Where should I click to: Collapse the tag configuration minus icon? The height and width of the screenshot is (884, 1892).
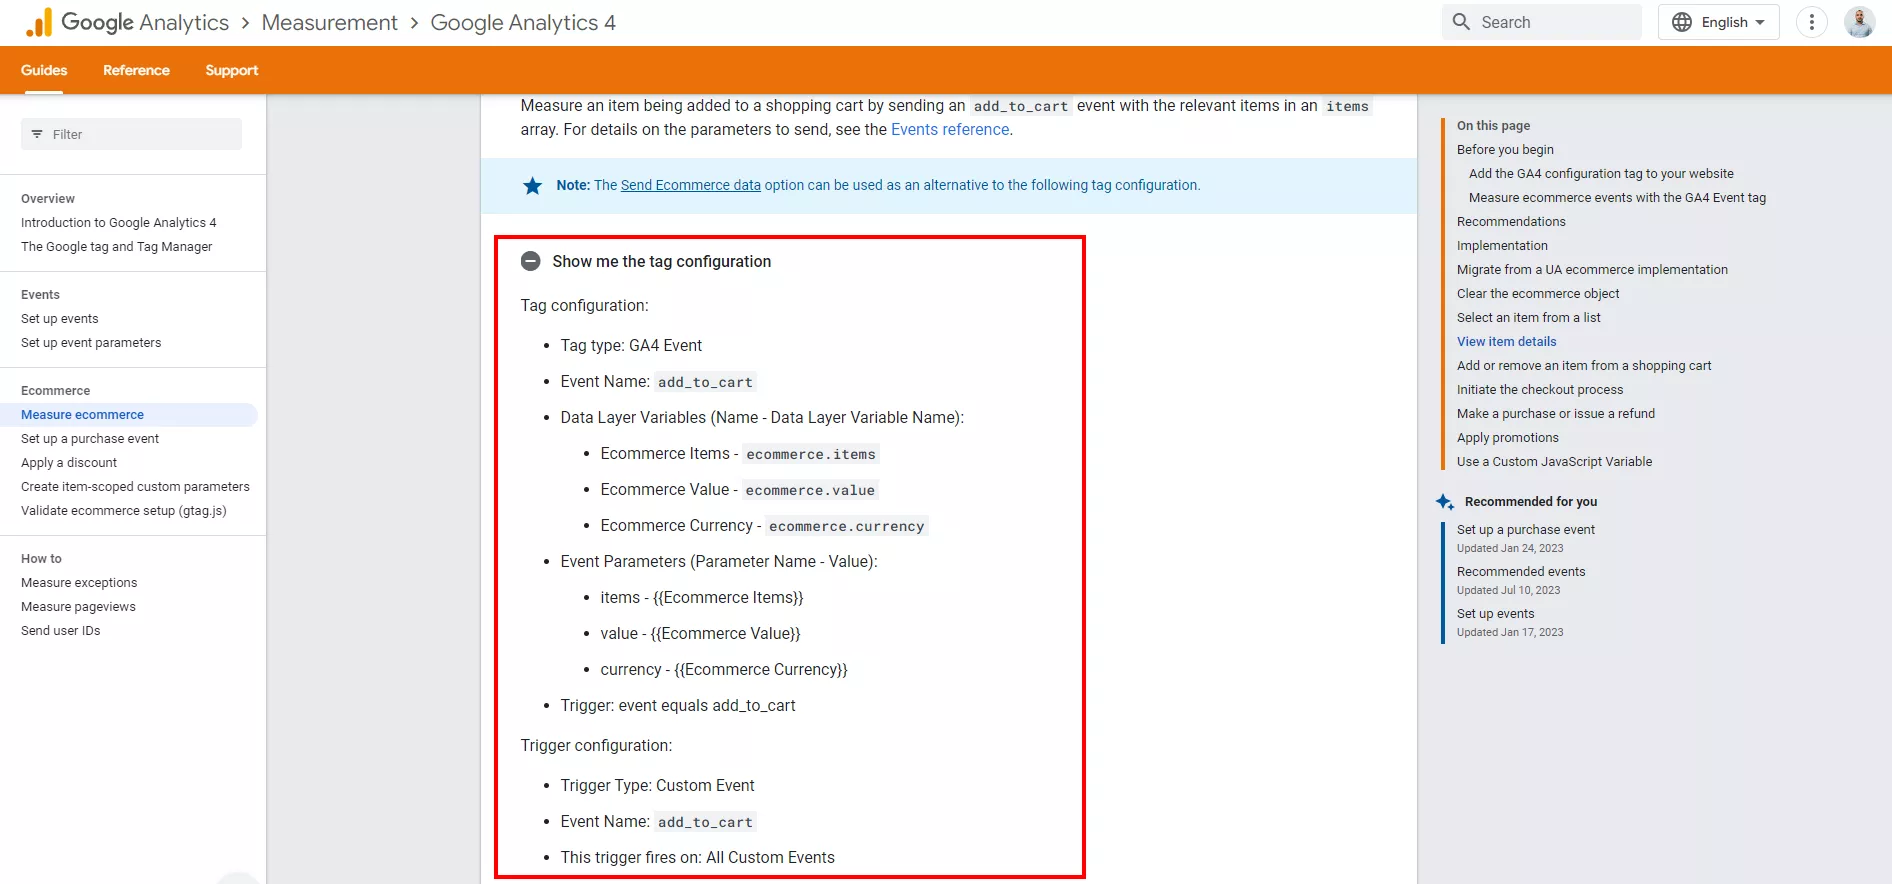pos(531,261)
